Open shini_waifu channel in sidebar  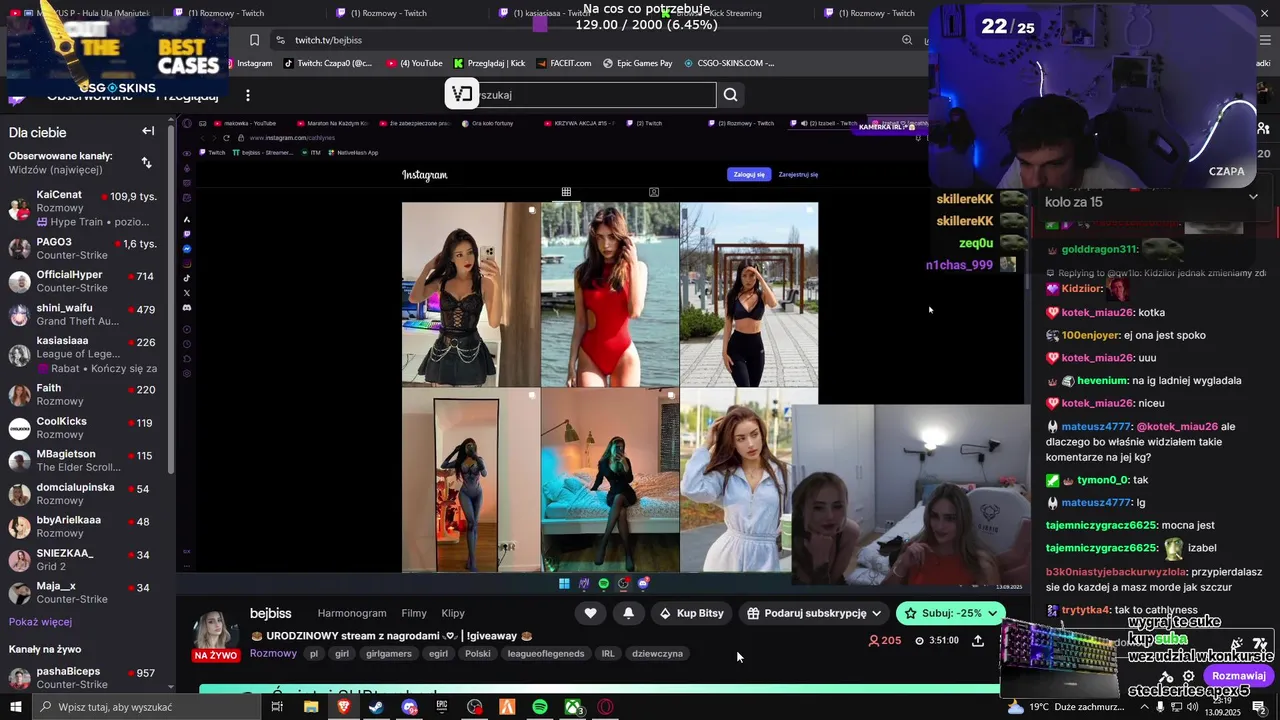(x=84, y=314)
